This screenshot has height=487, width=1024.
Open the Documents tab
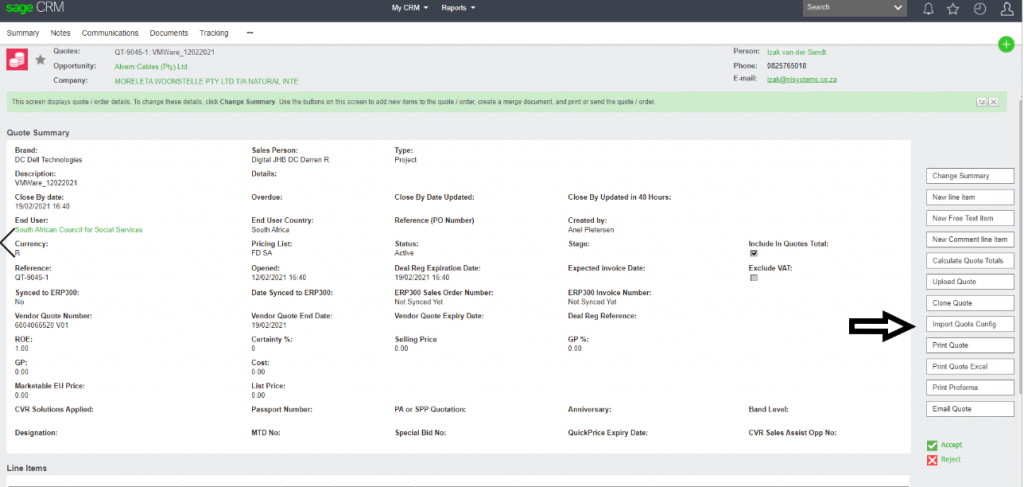169,33
